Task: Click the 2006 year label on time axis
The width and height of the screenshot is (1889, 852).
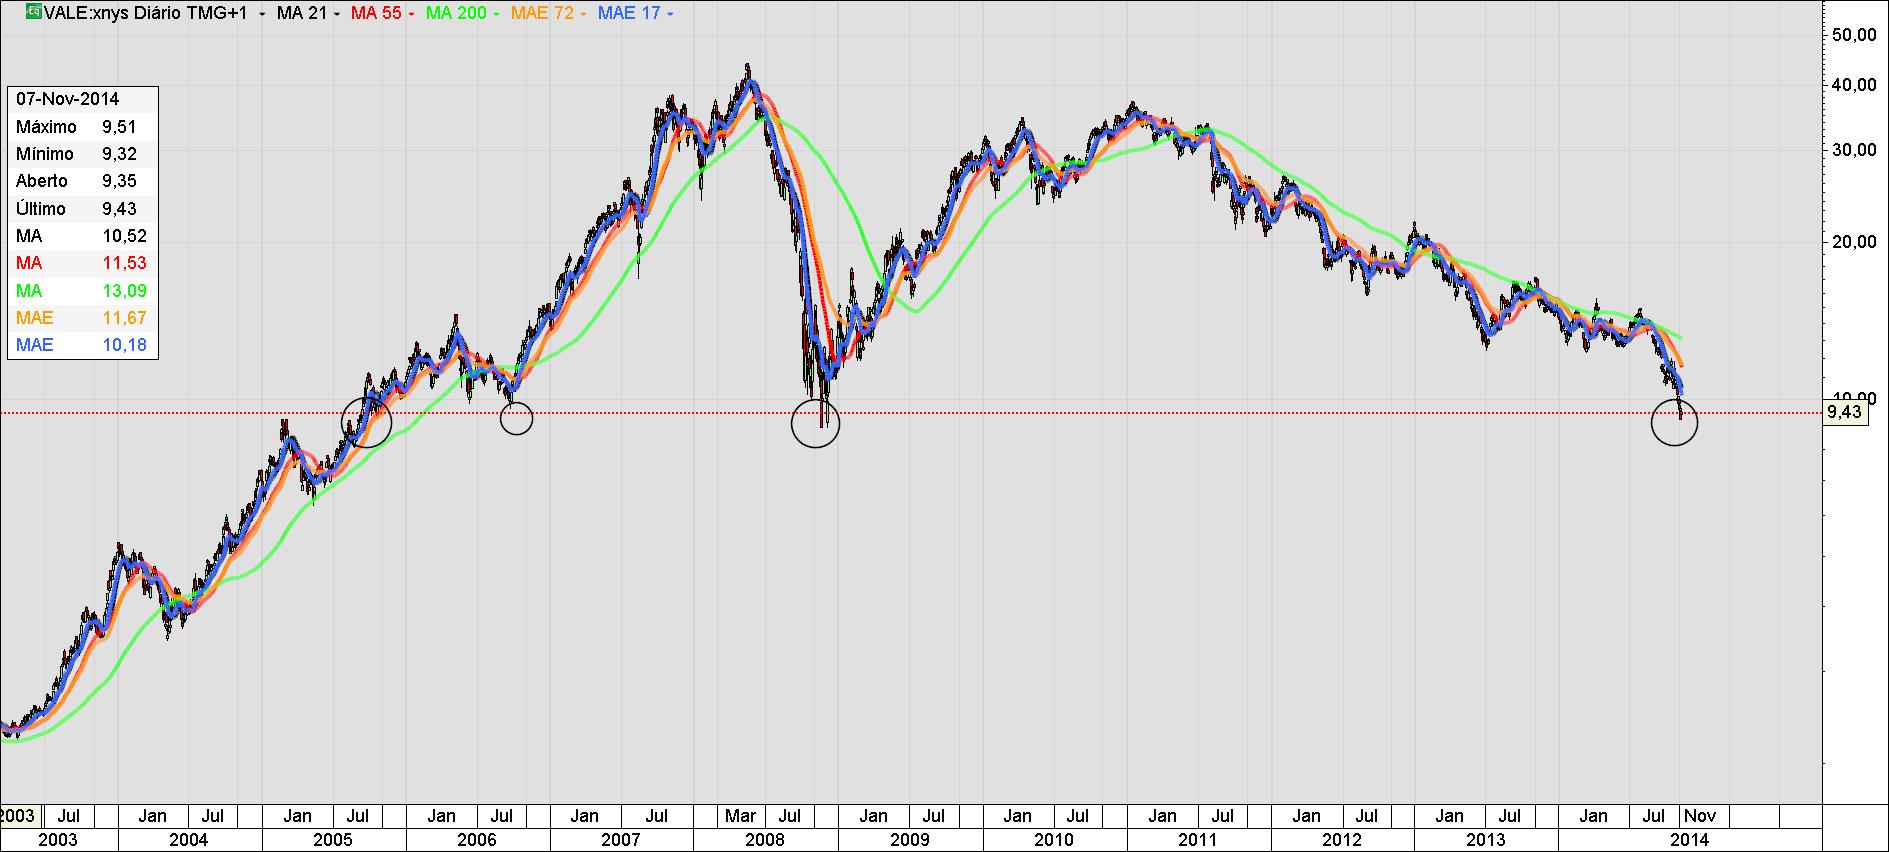Action: tap(477, 840)
